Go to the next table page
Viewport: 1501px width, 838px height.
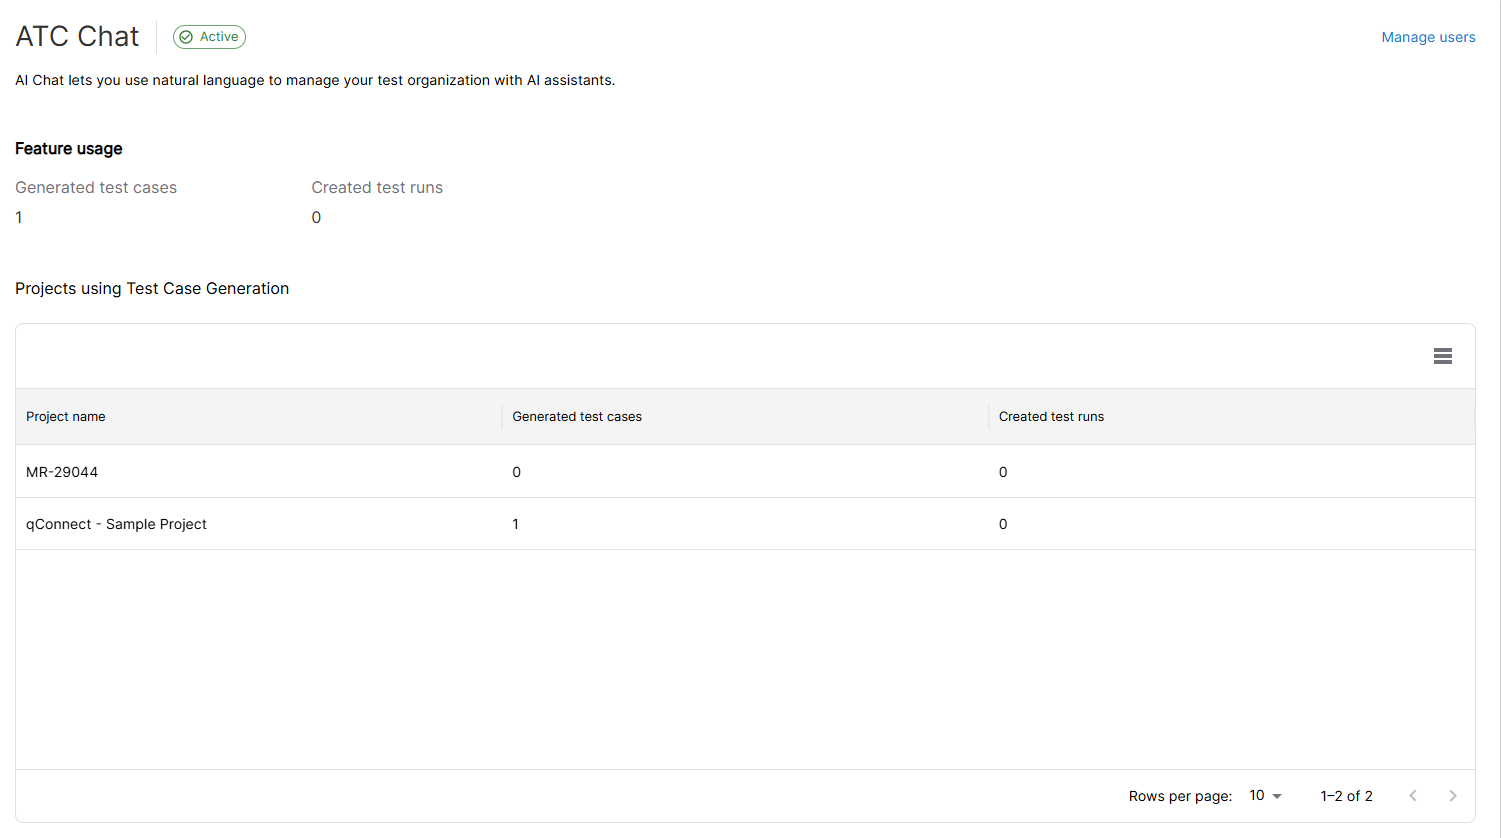coord(1452,796)
